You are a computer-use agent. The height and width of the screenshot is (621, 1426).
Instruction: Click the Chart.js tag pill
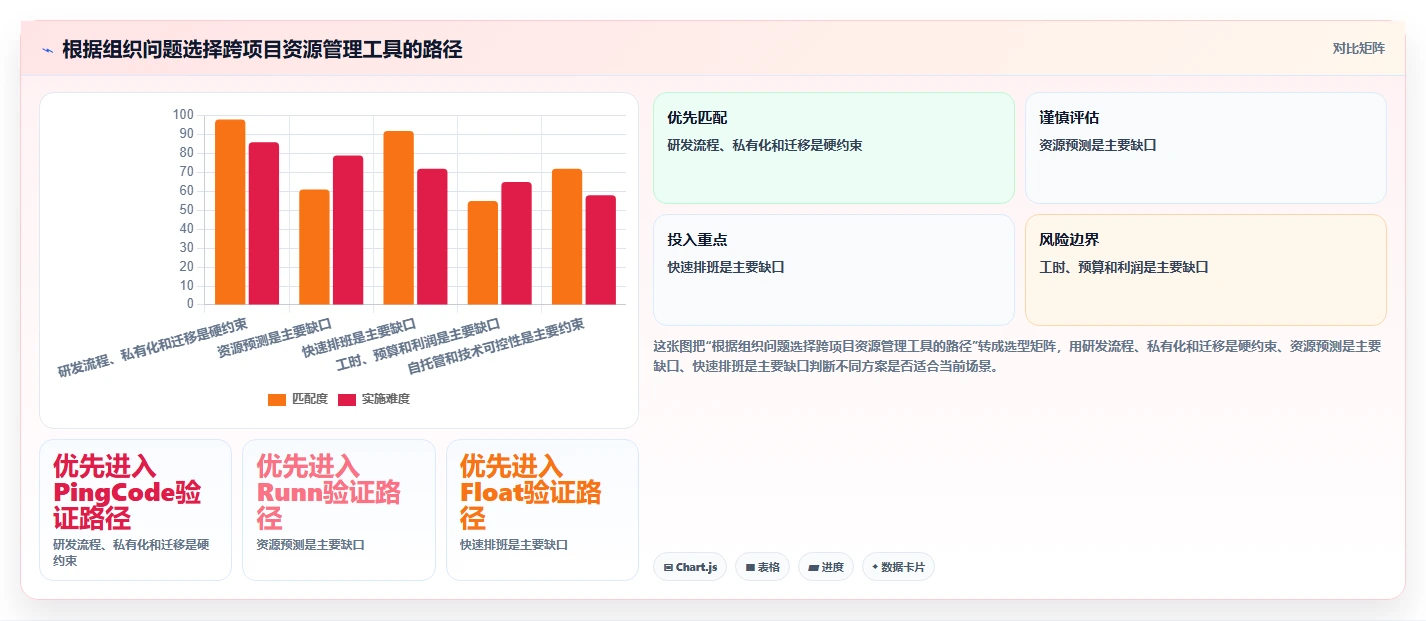690,567
